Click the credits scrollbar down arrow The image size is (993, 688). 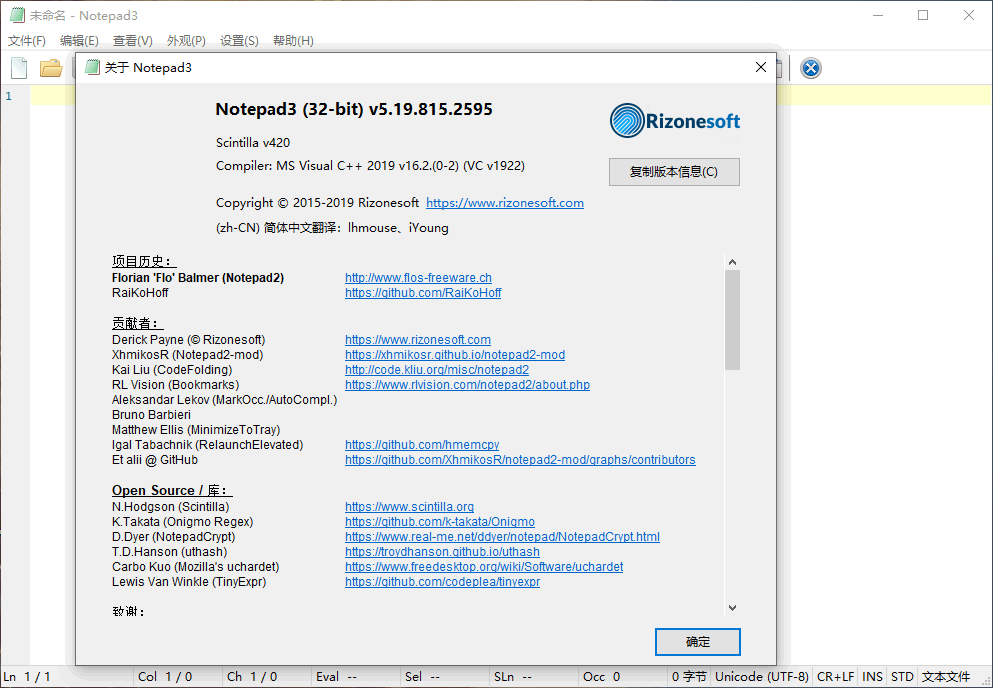point(732,608)
